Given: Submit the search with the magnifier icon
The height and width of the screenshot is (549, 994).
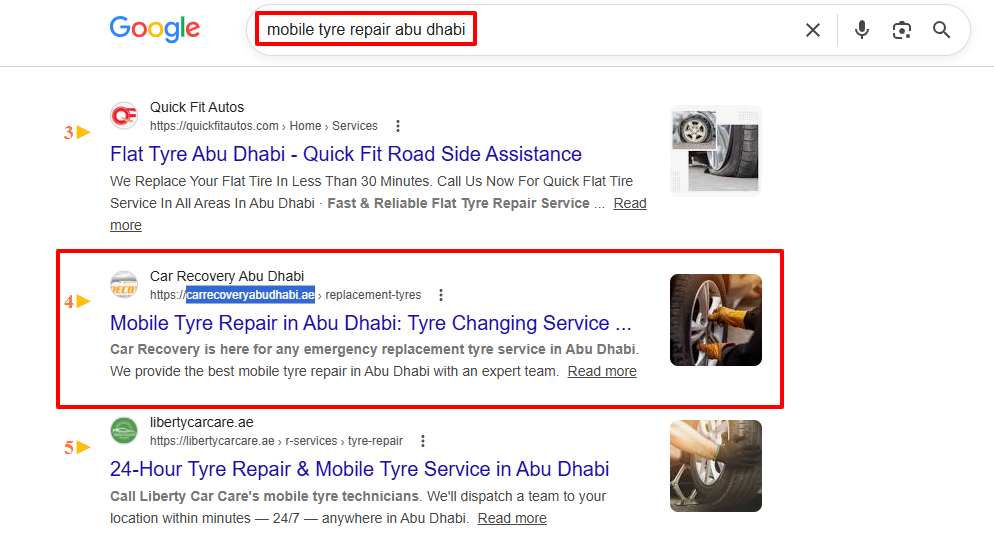Looking at the screenshot, I should point(941,30).
